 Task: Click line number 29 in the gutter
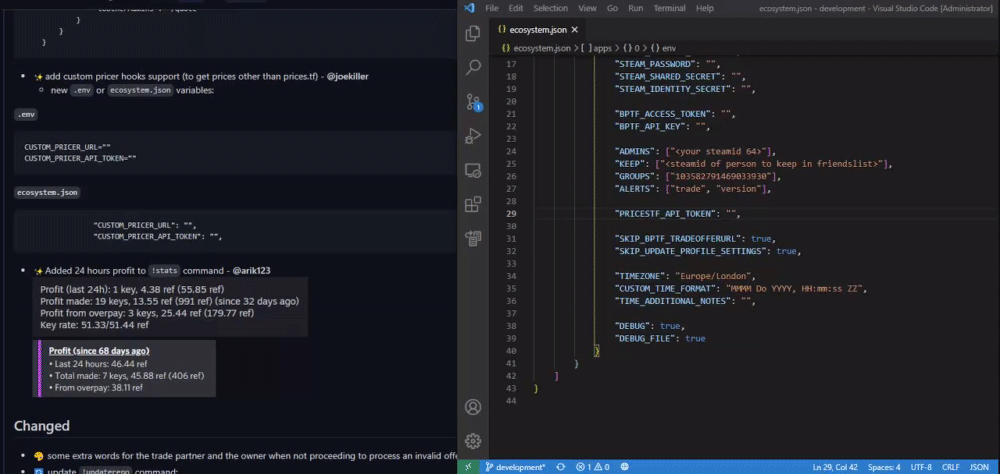coord(511,214)
